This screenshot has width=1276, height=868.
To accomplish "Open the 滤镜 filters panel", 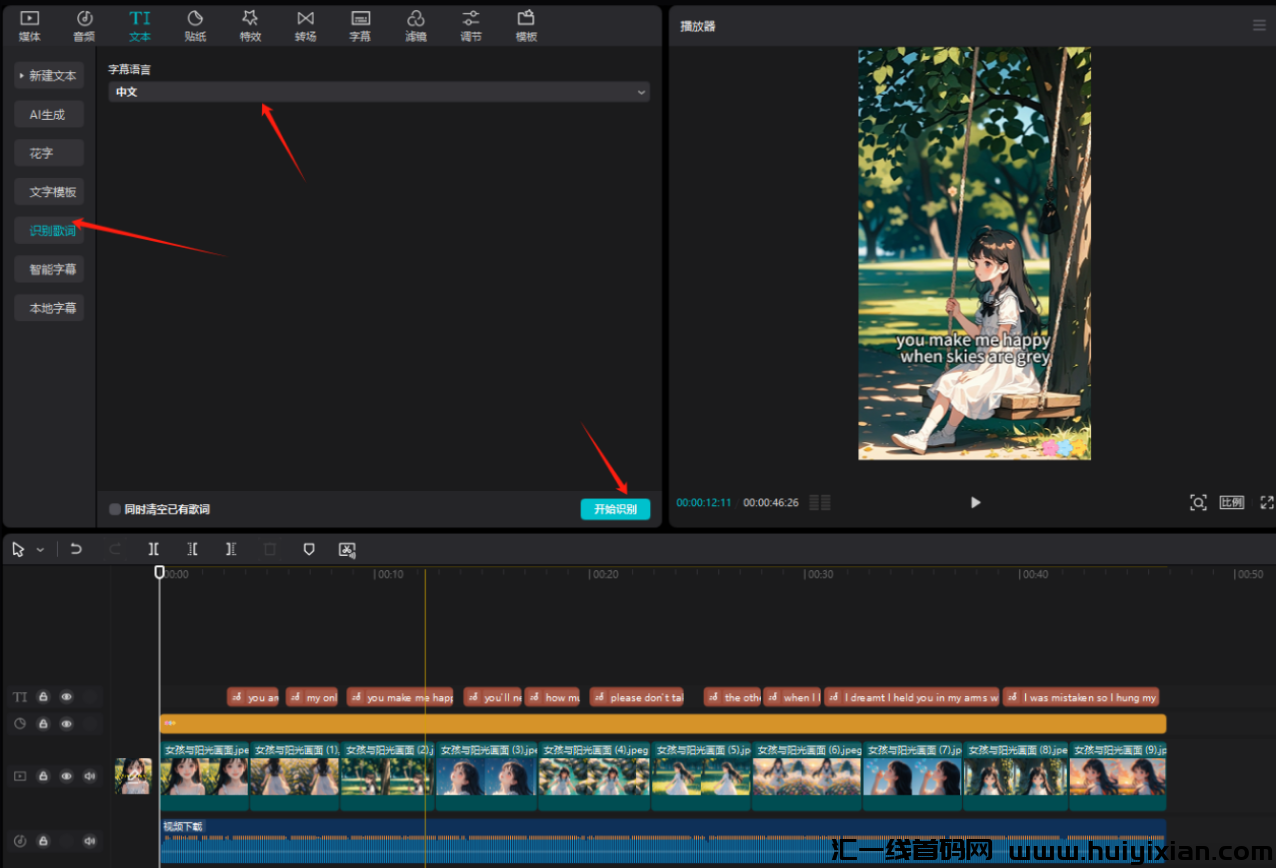I will 416,25.
